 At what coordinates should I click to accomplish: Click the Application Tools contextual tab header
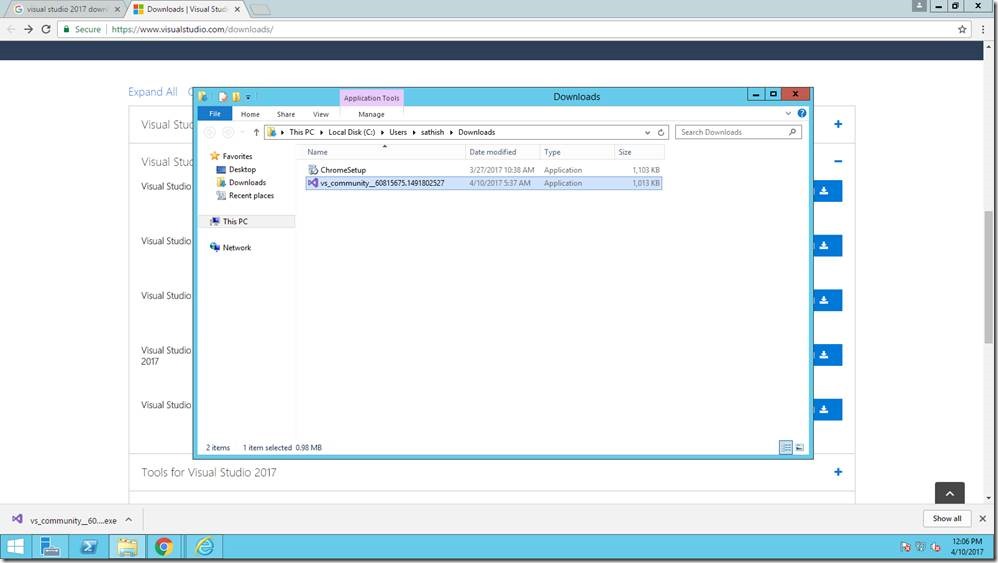tap(372, 98)
